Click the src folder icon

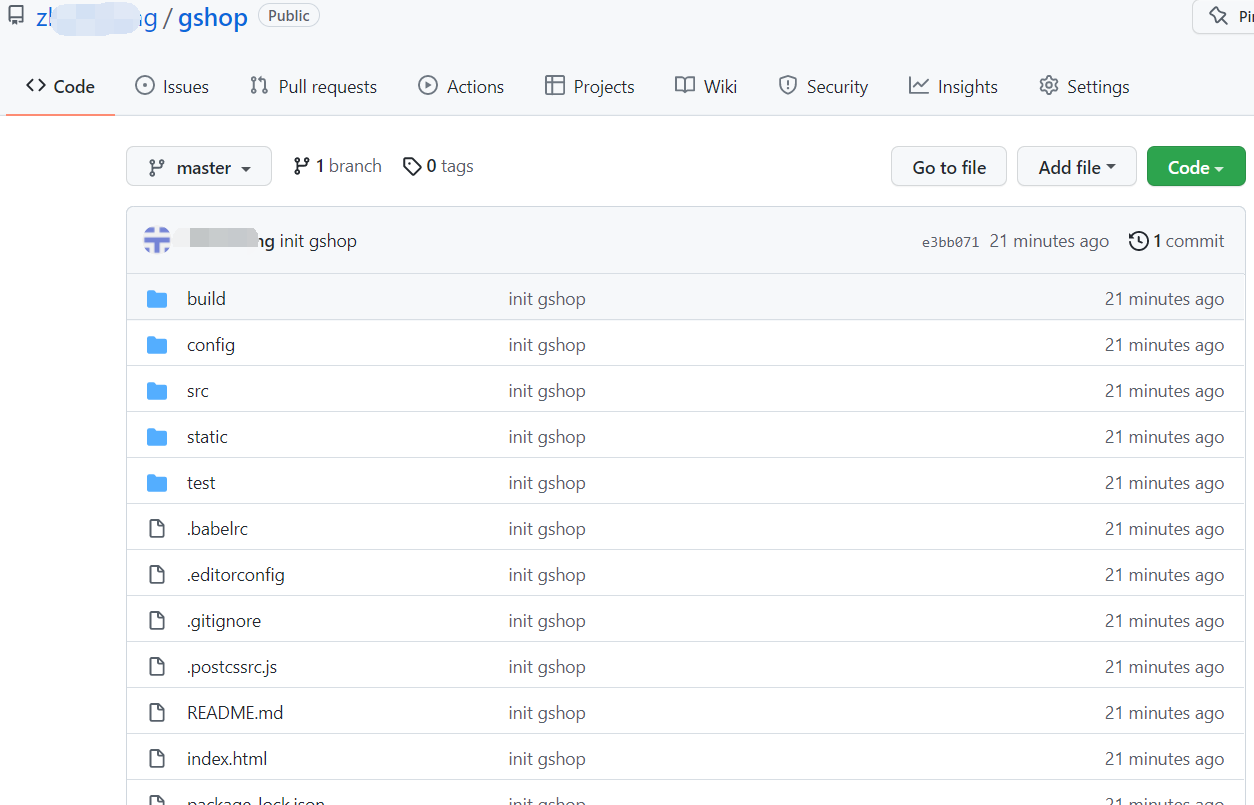coord(157,391)
